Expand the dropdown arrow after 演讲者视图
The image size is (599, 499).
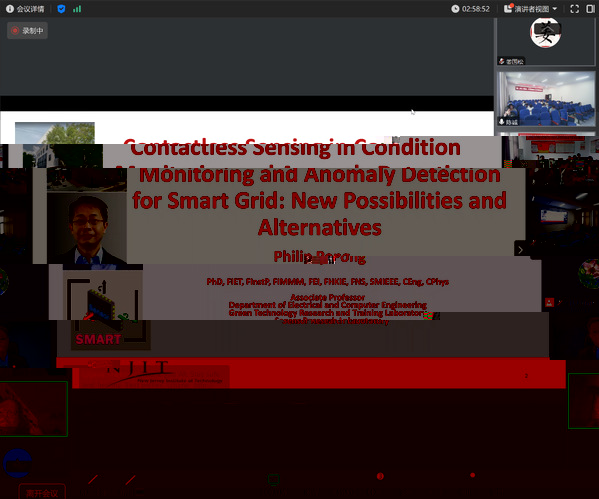coord(555,9)
